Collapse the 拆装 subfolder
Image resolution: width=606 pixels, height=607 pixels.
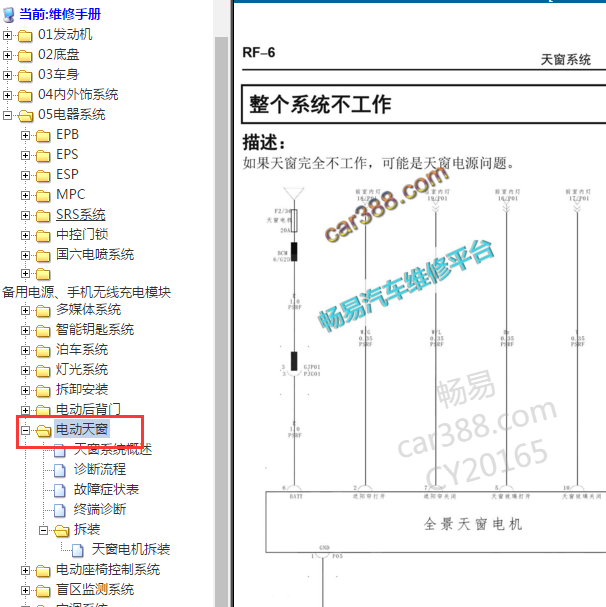click(x=43, y=530)
